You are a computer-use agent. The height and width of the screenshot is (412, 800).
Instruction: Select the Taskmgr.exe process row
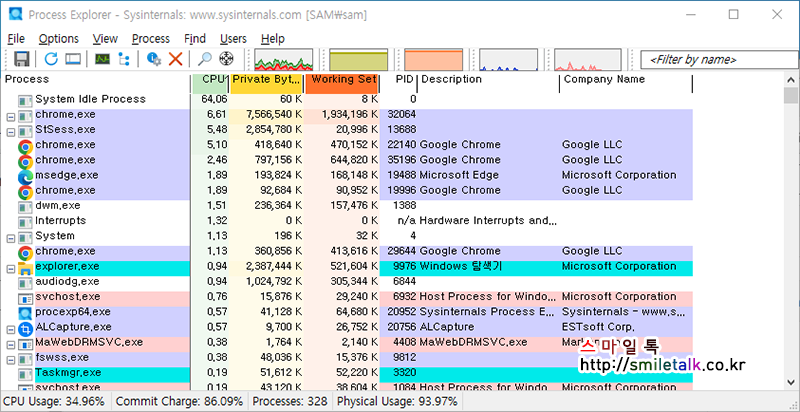[347, 373]
